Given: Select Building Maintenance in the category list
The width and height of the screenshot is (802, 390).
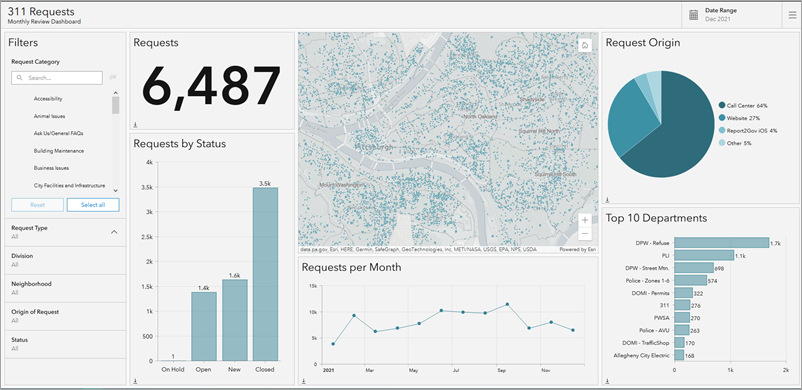Looking at the screenshot, I should (59, 151).
